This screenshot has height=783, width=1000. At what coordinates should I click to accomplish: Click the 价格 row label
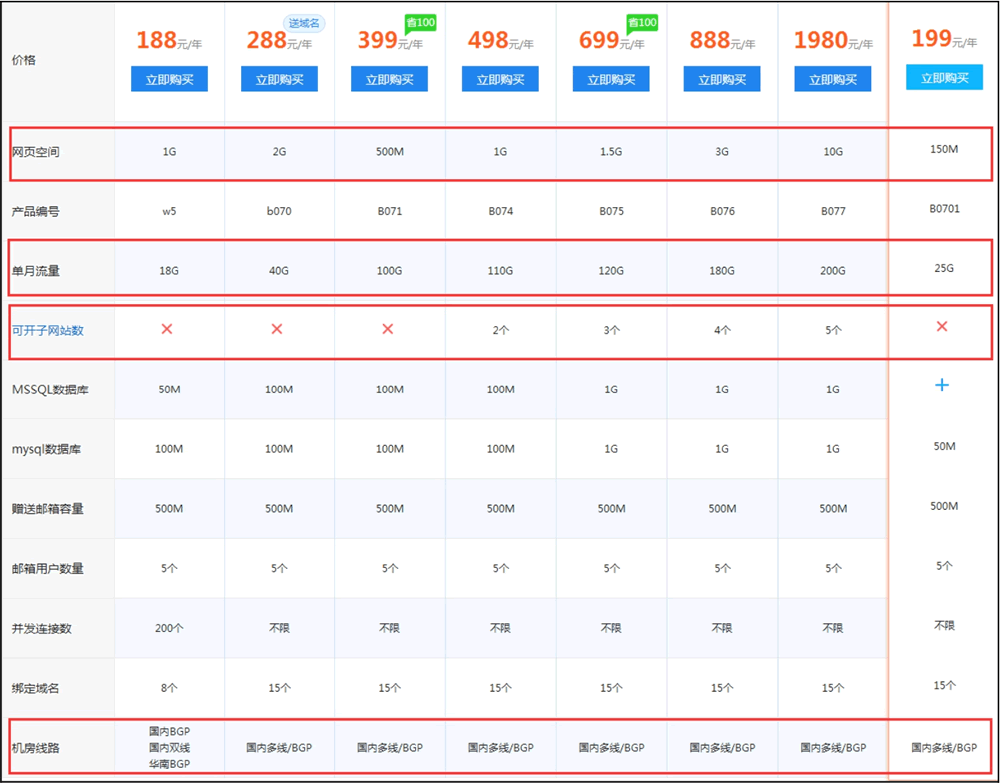(x=24, y=61)
